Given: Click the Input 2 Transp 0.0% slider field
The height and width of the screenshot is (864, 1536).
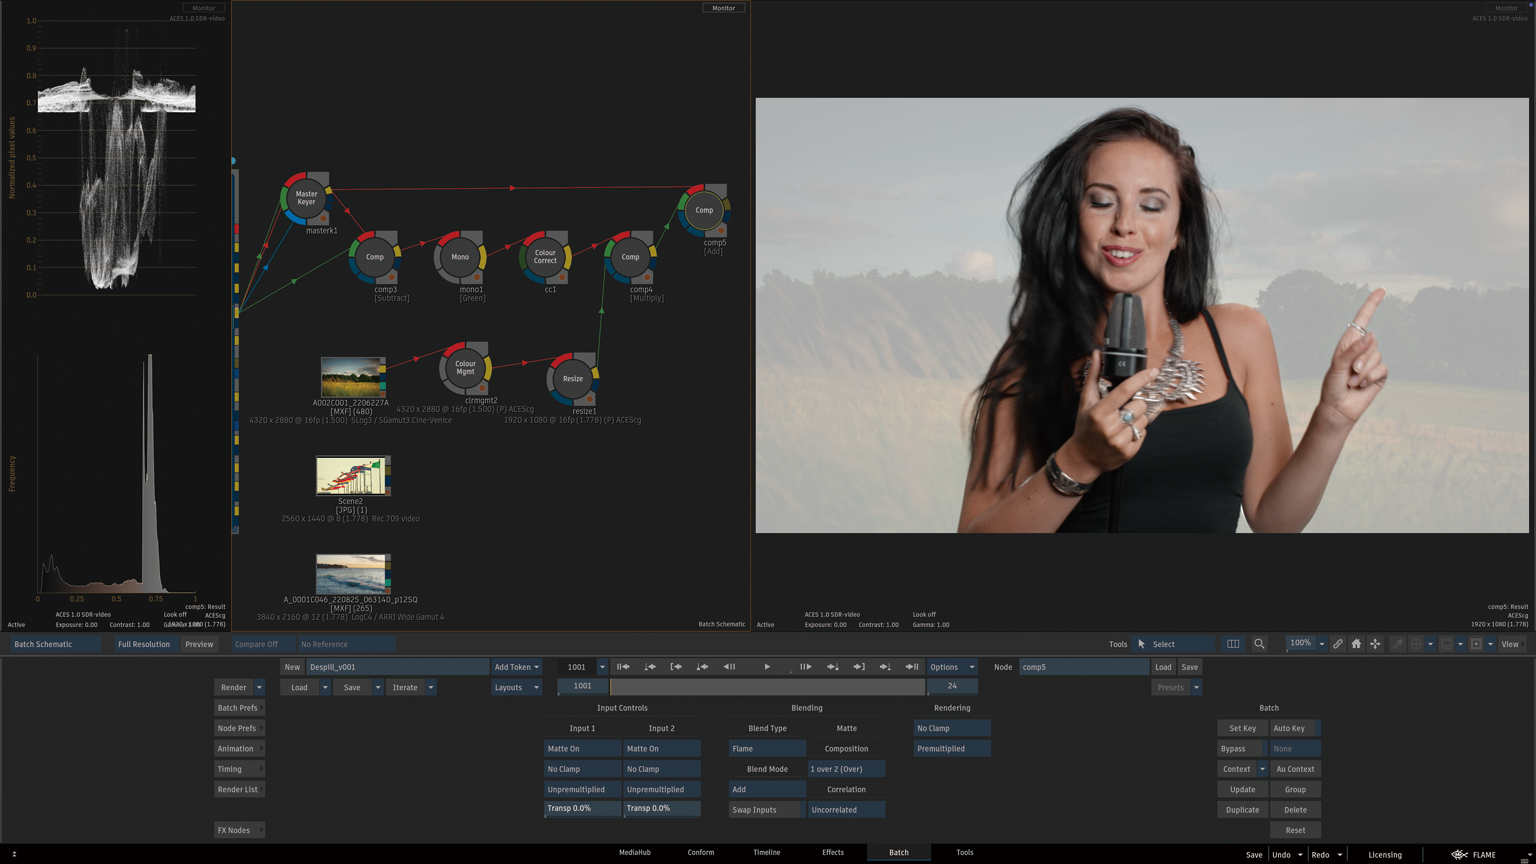Looking at the screenshot, I should [662, 809].
